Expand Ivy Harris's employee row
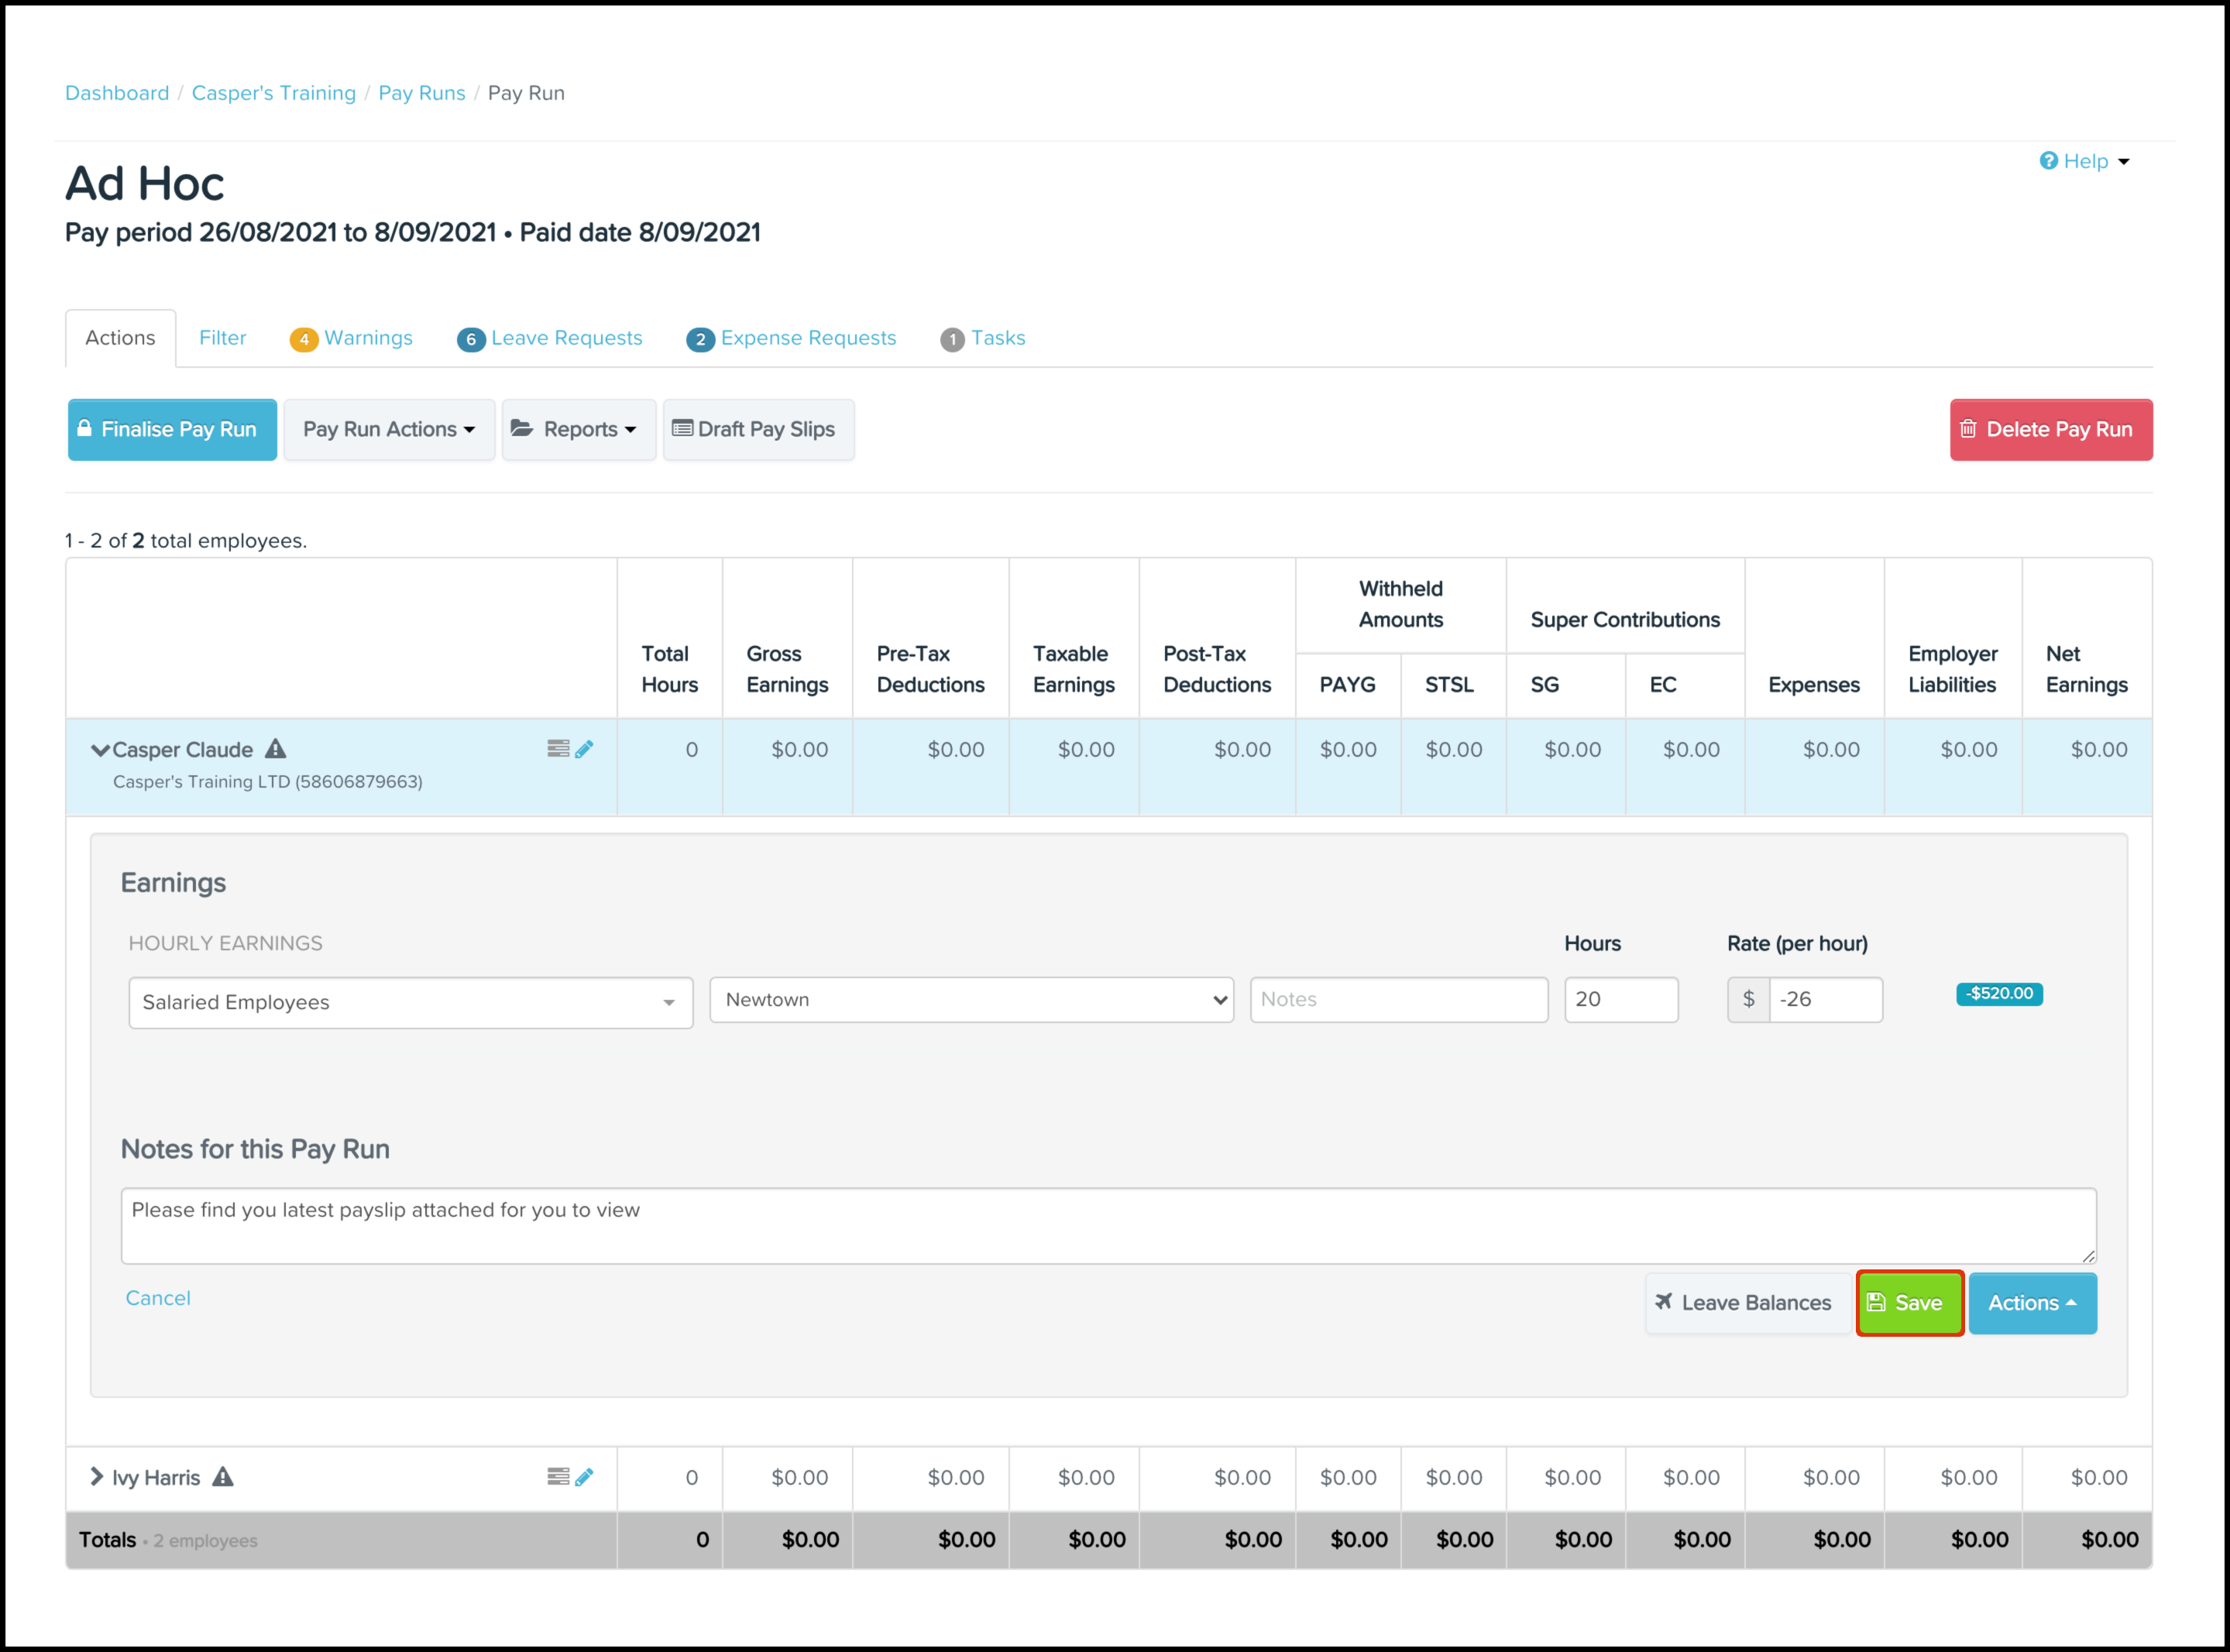Viewport: 2230px width, 1652px height. tap(97, 1476)
